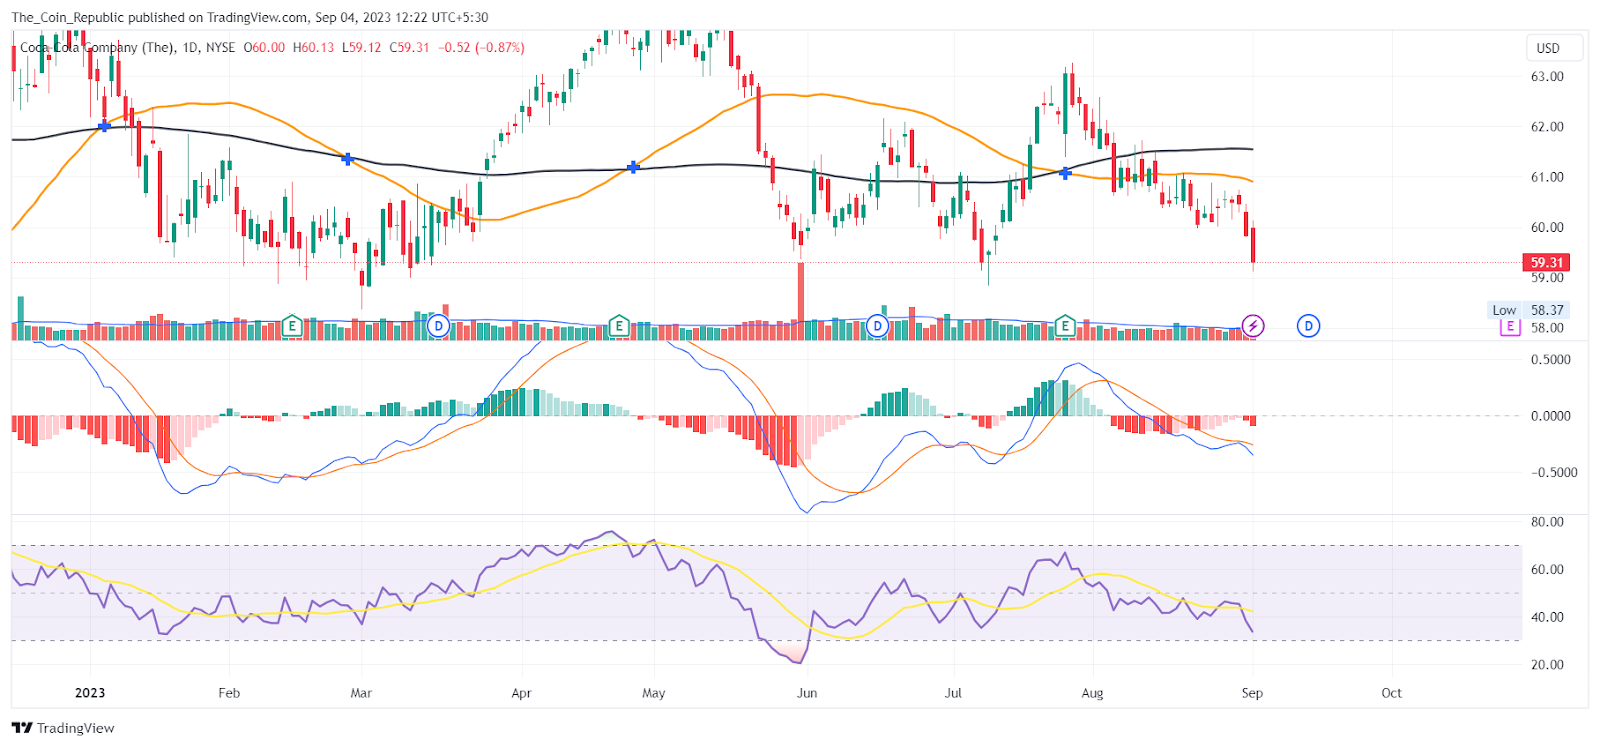Screen dimensions: 1600x747
Task: Click the tall red volume spike near Jun
Action: [x=800, y=301]
